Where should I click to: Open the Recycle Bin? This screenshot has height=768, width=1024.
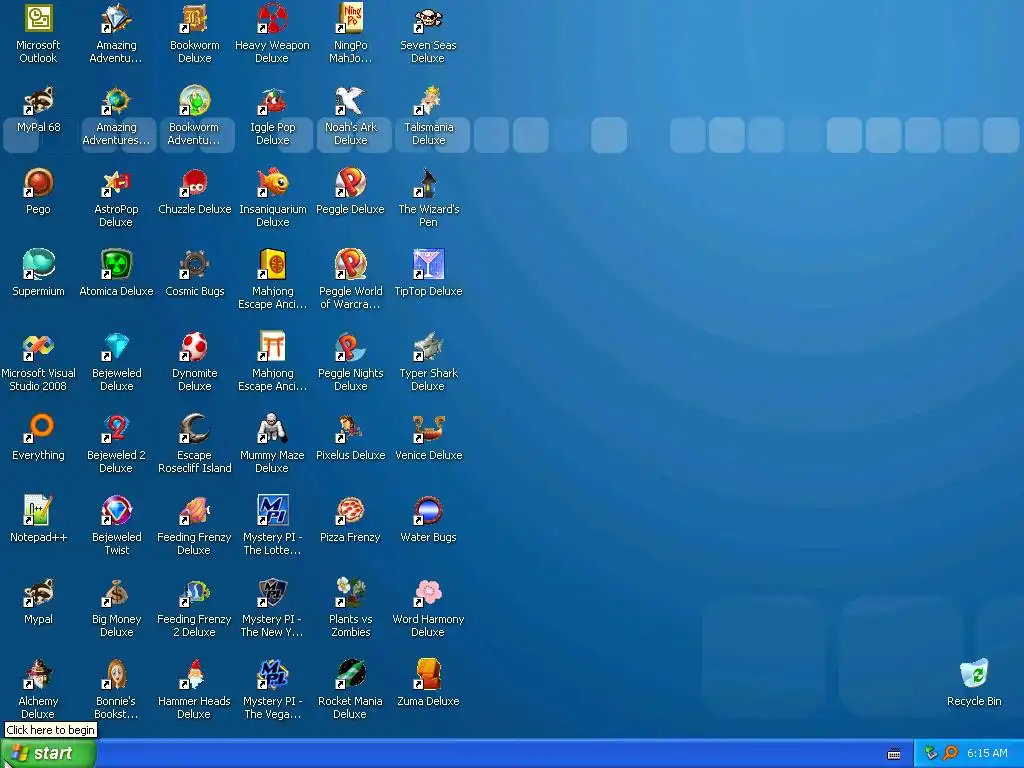click(x=974, y=674)
